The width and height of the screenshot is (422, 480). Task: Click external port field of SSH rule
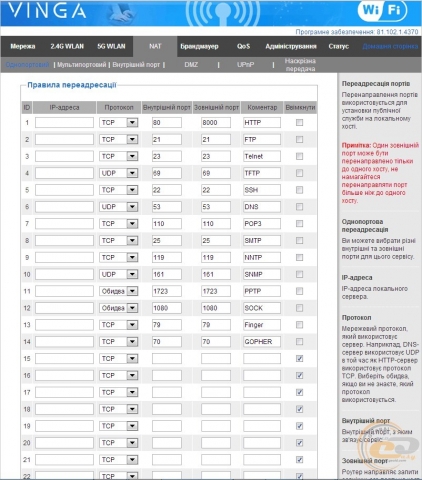click(x=216, y=190)
